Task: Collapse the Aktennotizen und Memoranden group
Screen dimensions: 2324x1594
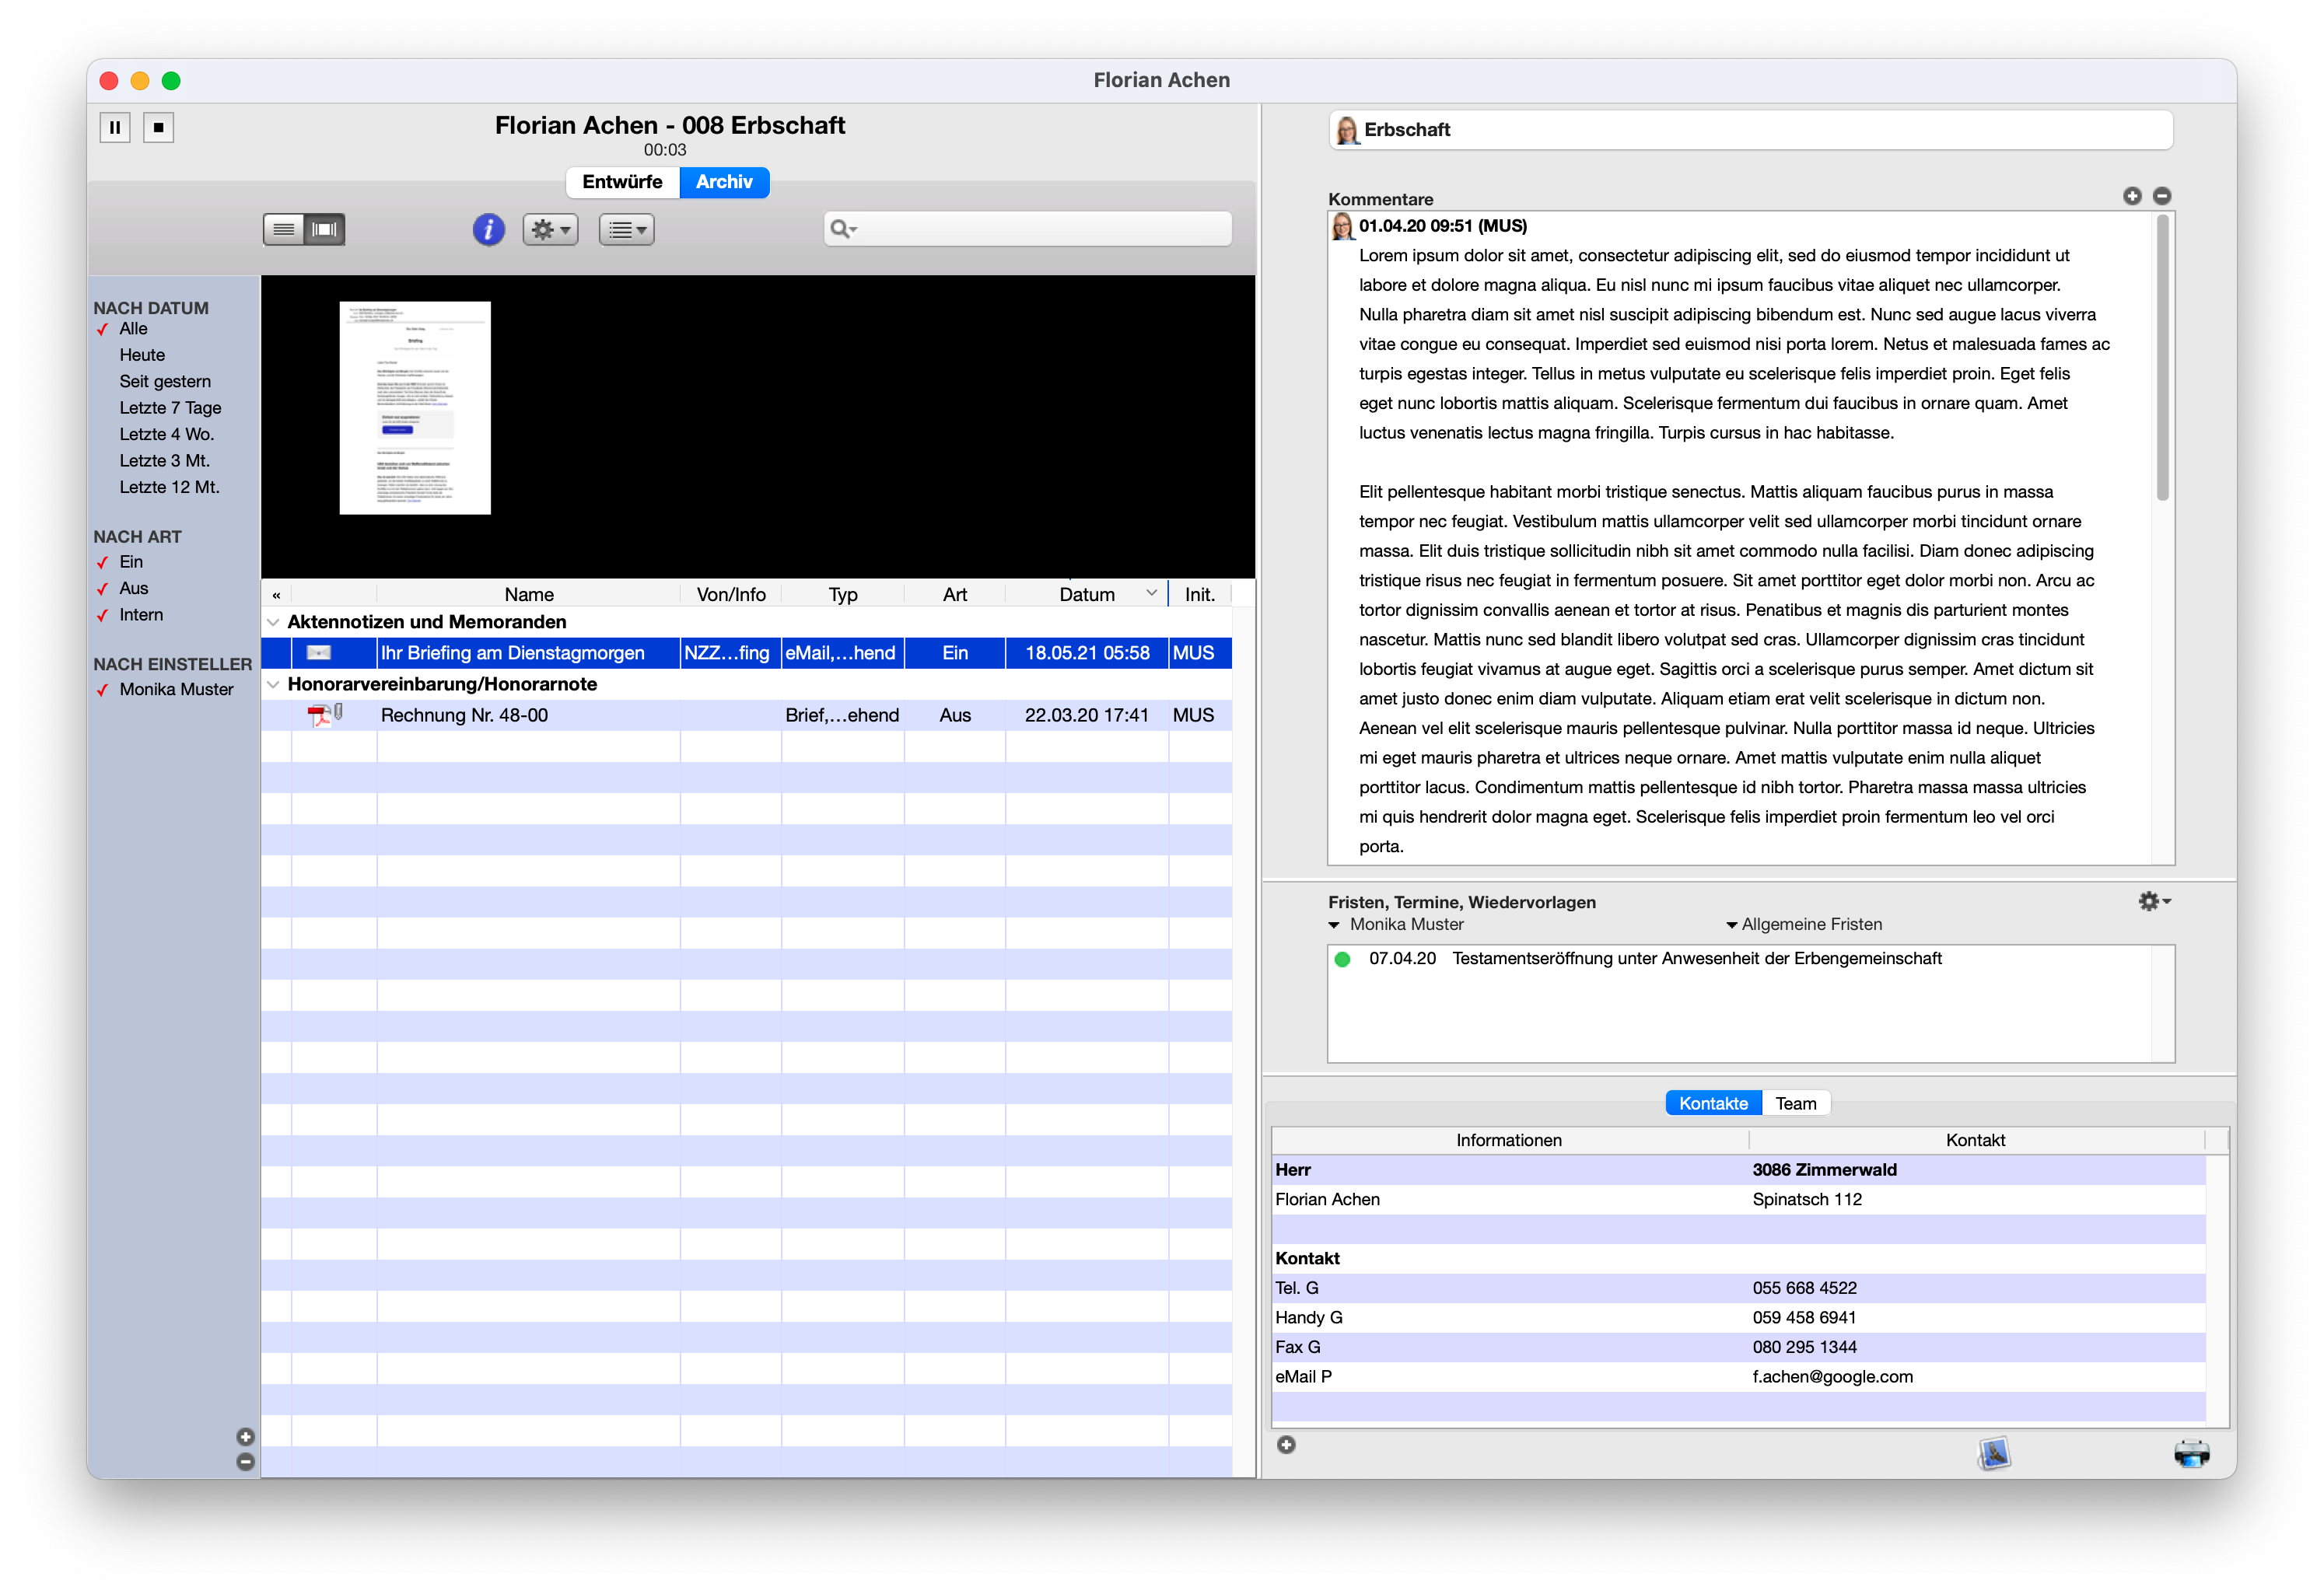Action: (x=273, y=622)
